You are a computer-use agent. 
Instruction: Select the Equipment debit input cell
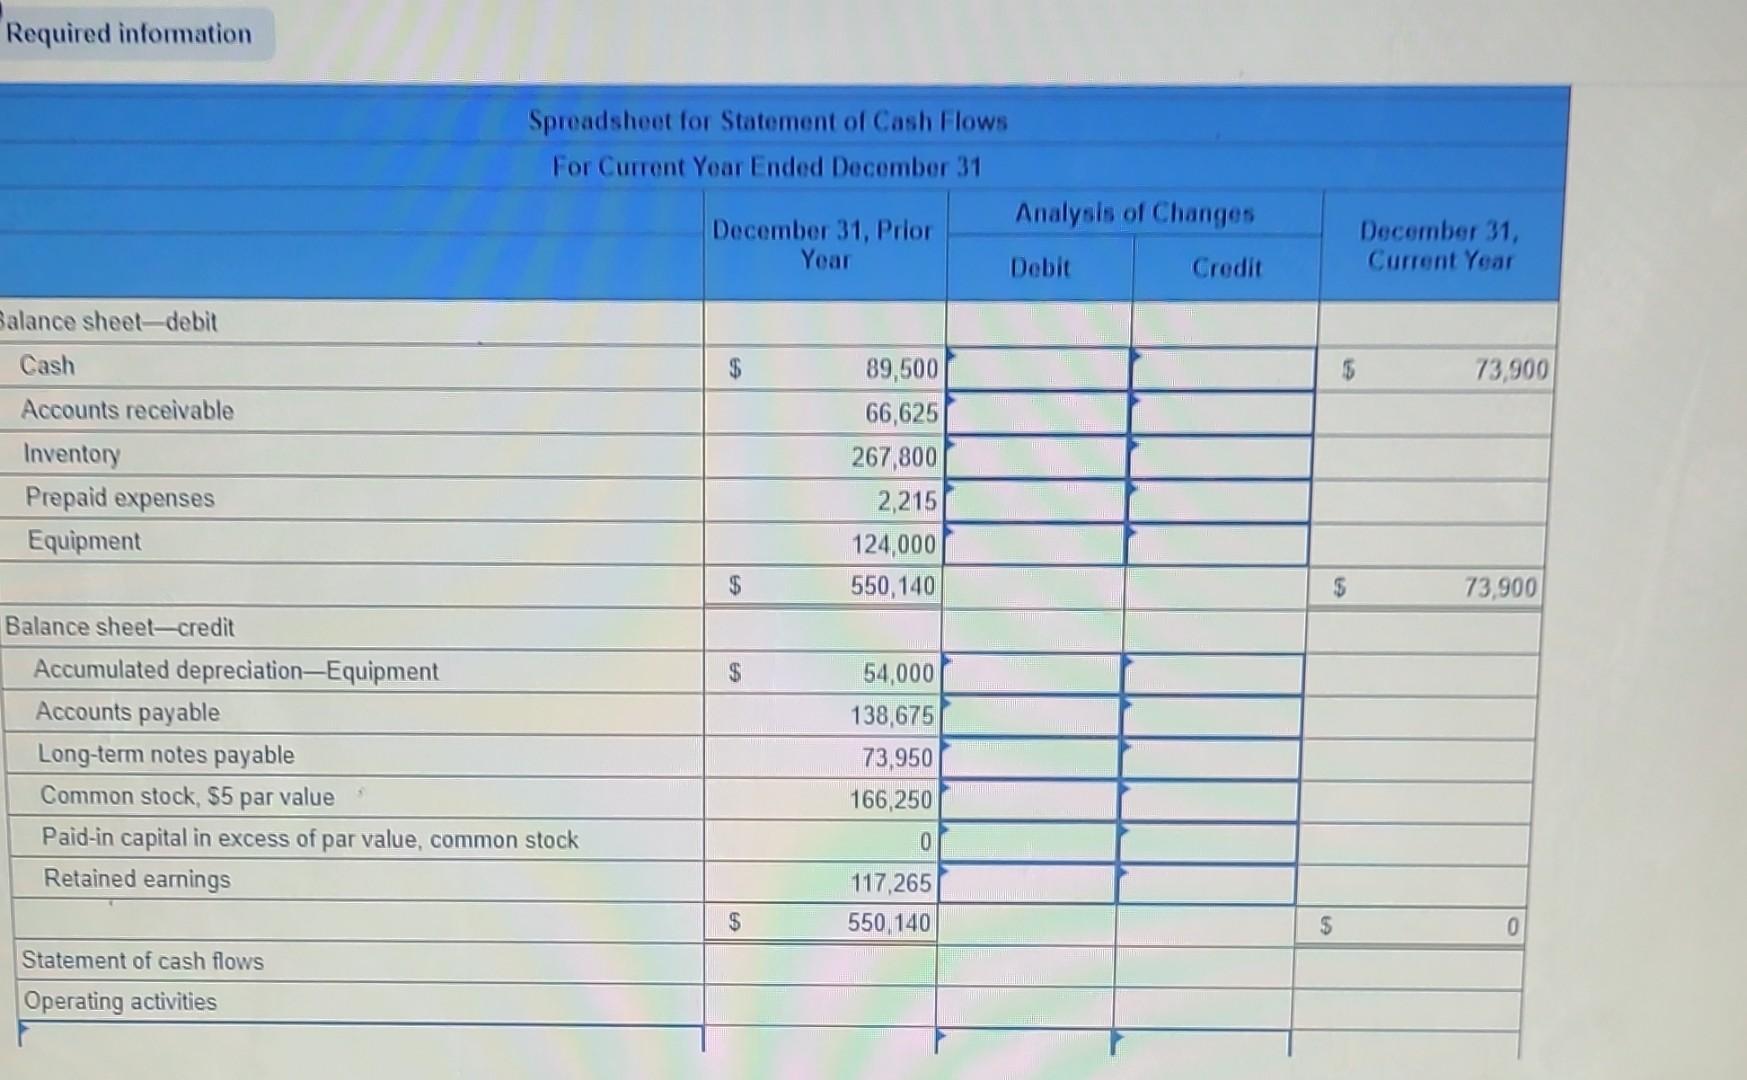[1034, 545]
